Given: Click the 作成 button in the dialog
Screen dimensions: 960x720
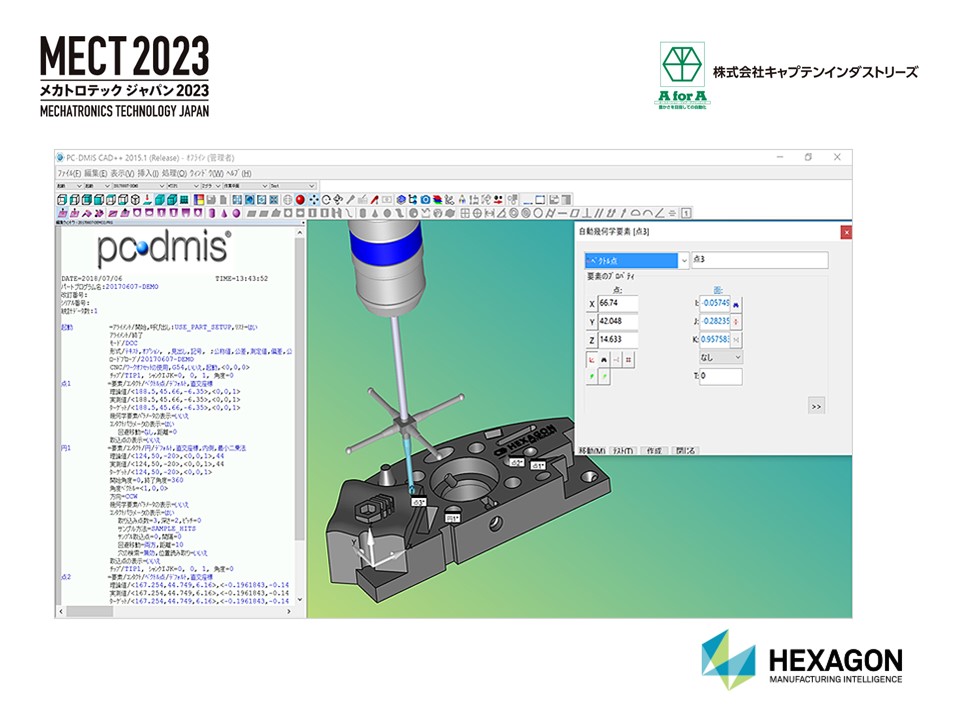Looking at the screenshot, I should click(653, 451).
